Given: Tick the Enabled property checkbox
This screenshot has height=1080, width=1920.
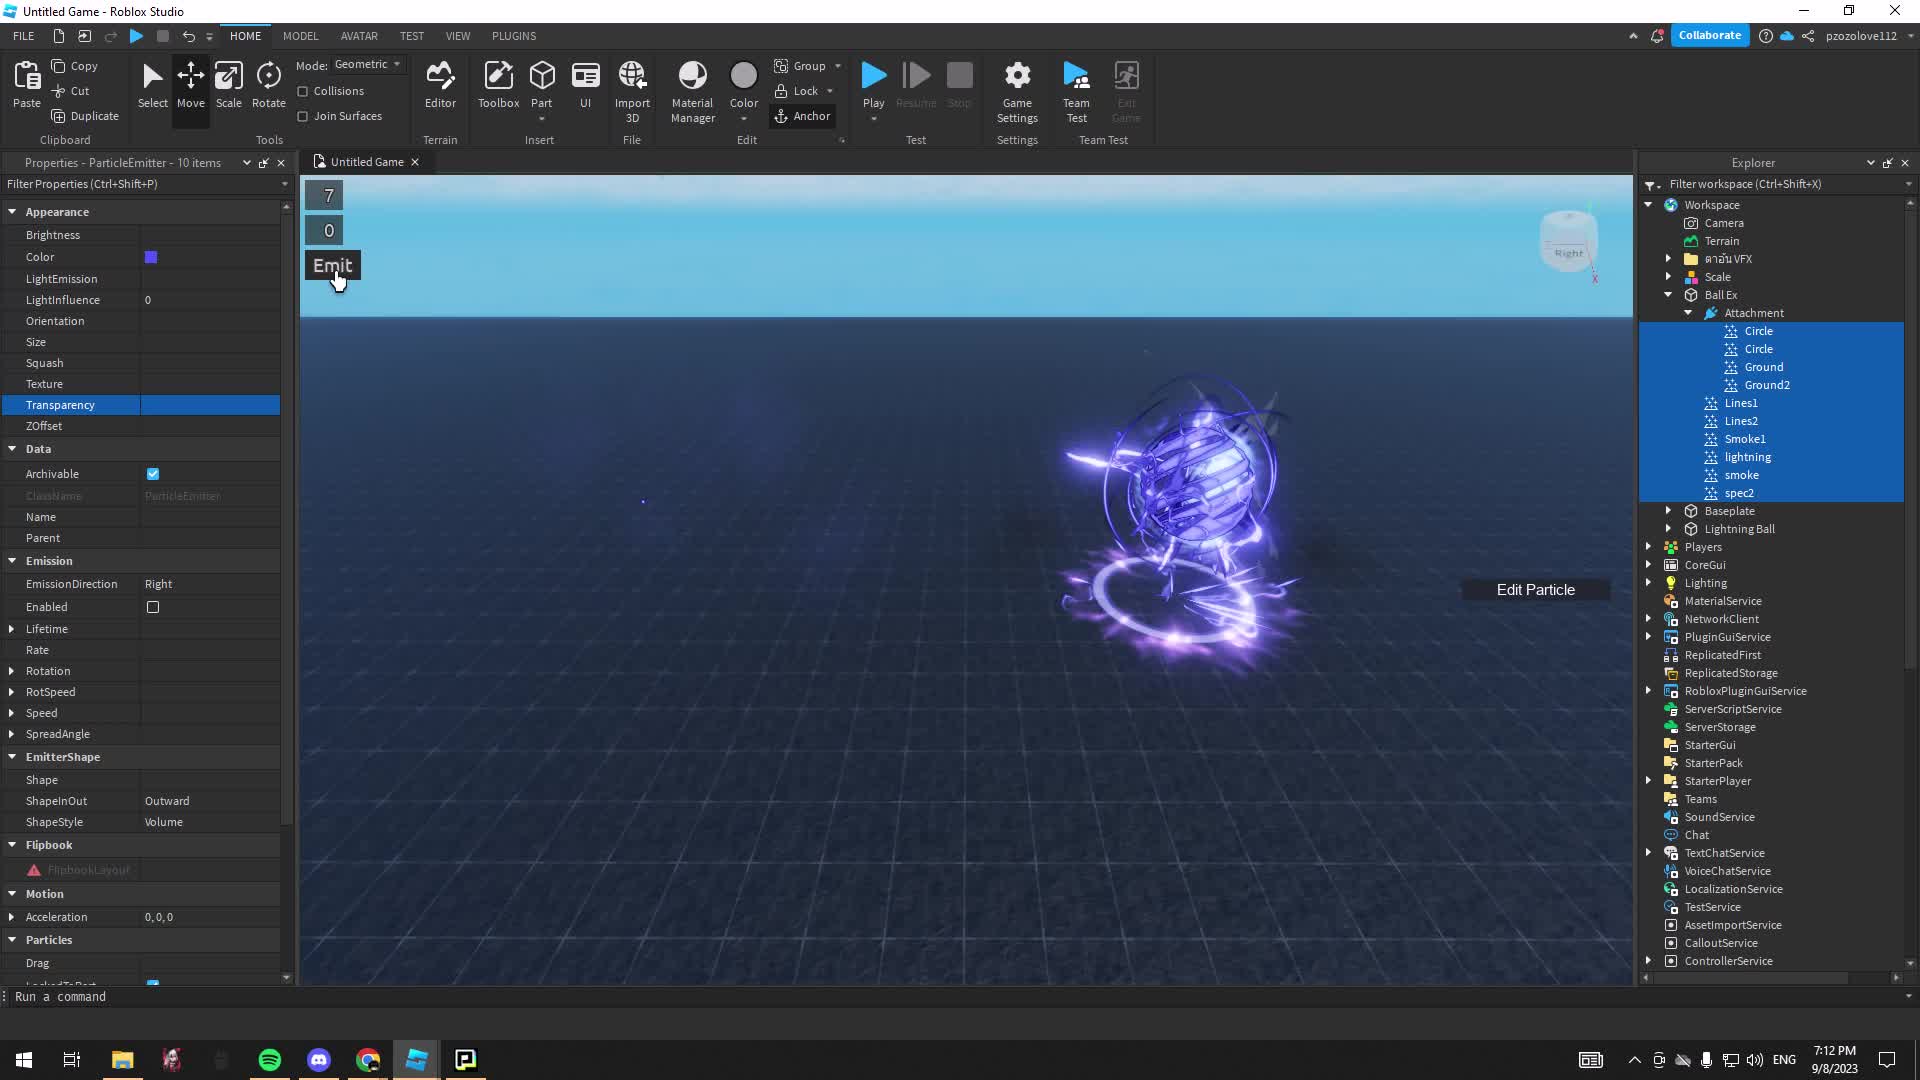Looking at the screenshot, I should click(x=153, y=607).
